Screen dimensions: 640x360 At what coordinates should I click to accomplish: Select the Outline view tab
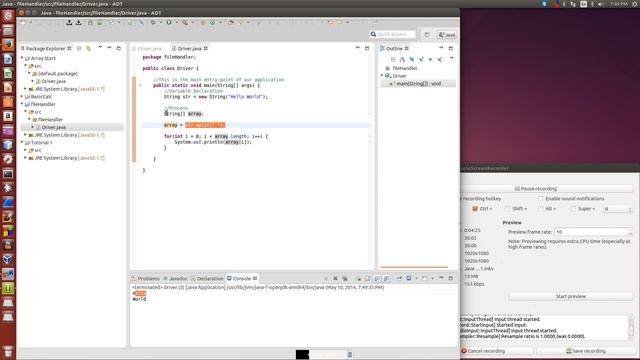[x=394, y=48]
